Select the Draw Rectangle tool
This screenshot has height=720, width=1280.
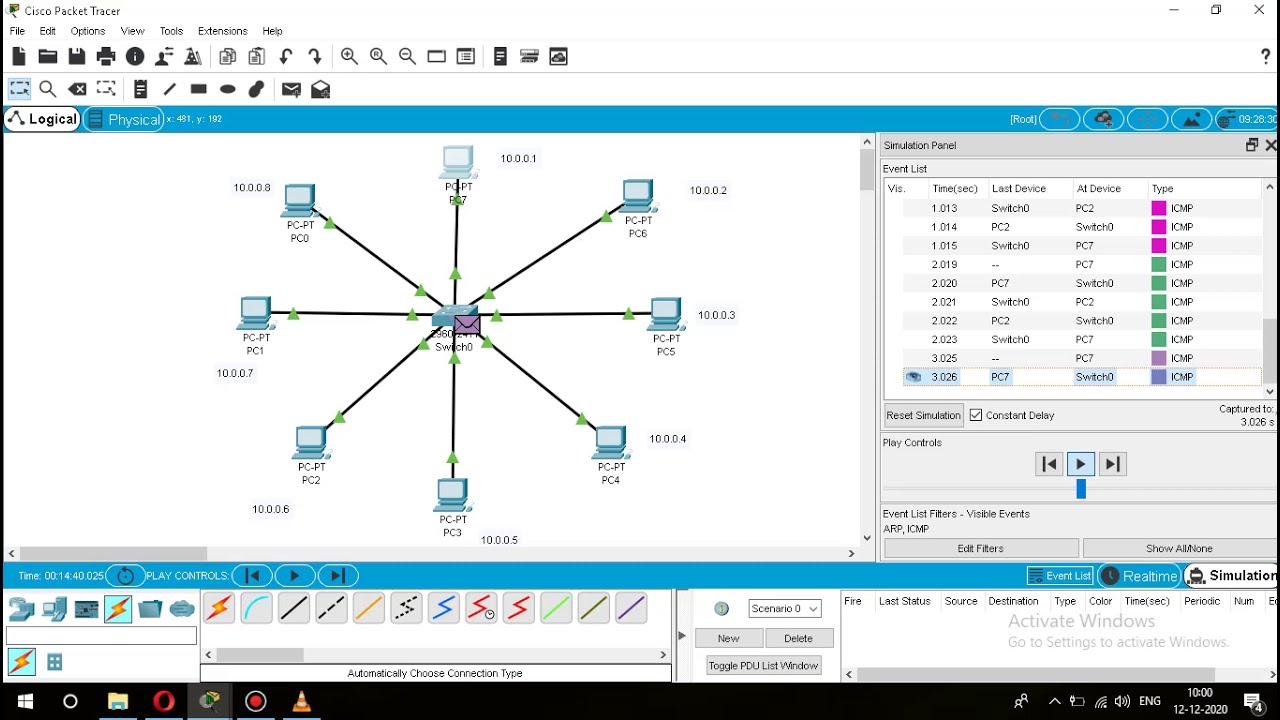coord(198,90)
